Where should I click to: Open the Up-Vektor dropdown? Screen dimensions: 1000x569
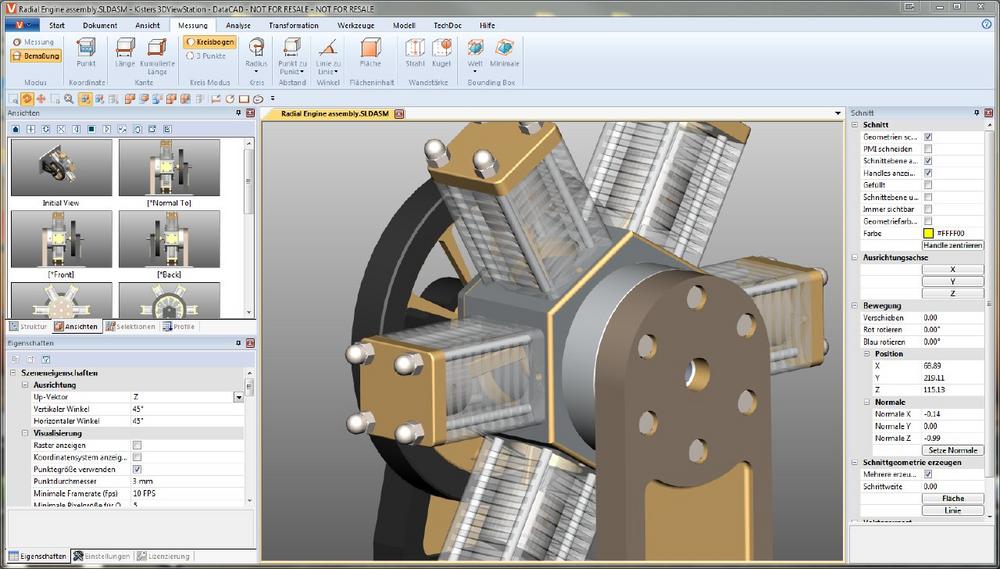(x=239, y=397)
